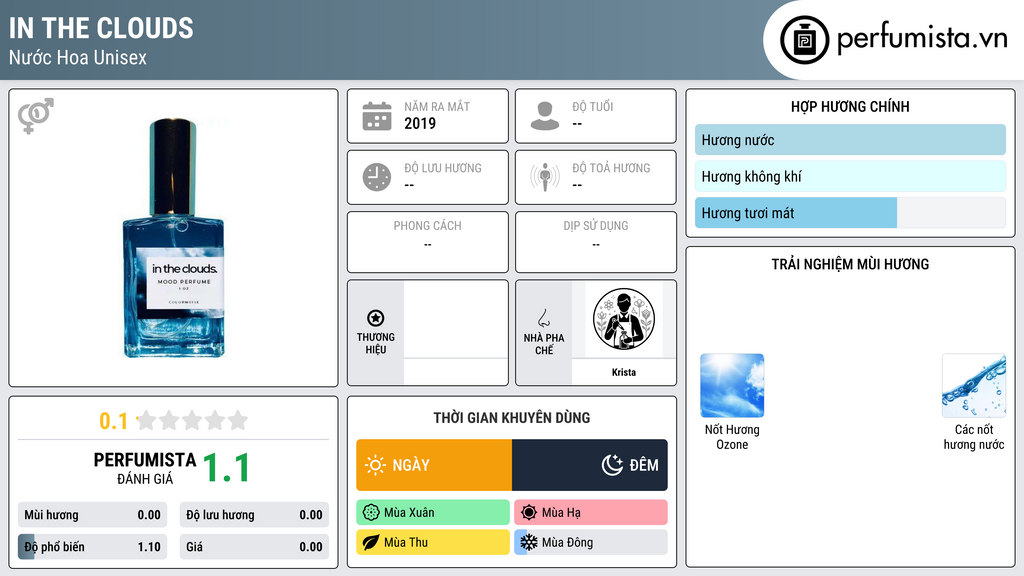Click the clock icon for Độ lưu hương
Screen dimensions: 1024x576
click(377, 177)
